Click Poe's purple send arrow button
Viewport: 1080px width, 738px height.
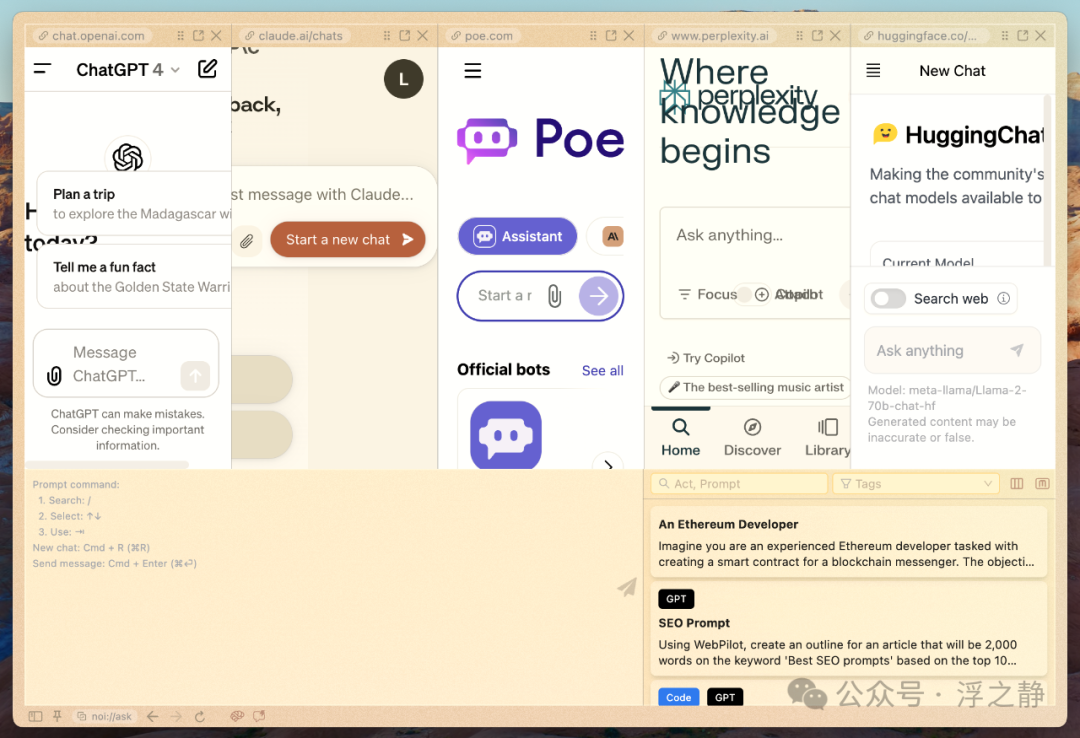coord(599,296)
